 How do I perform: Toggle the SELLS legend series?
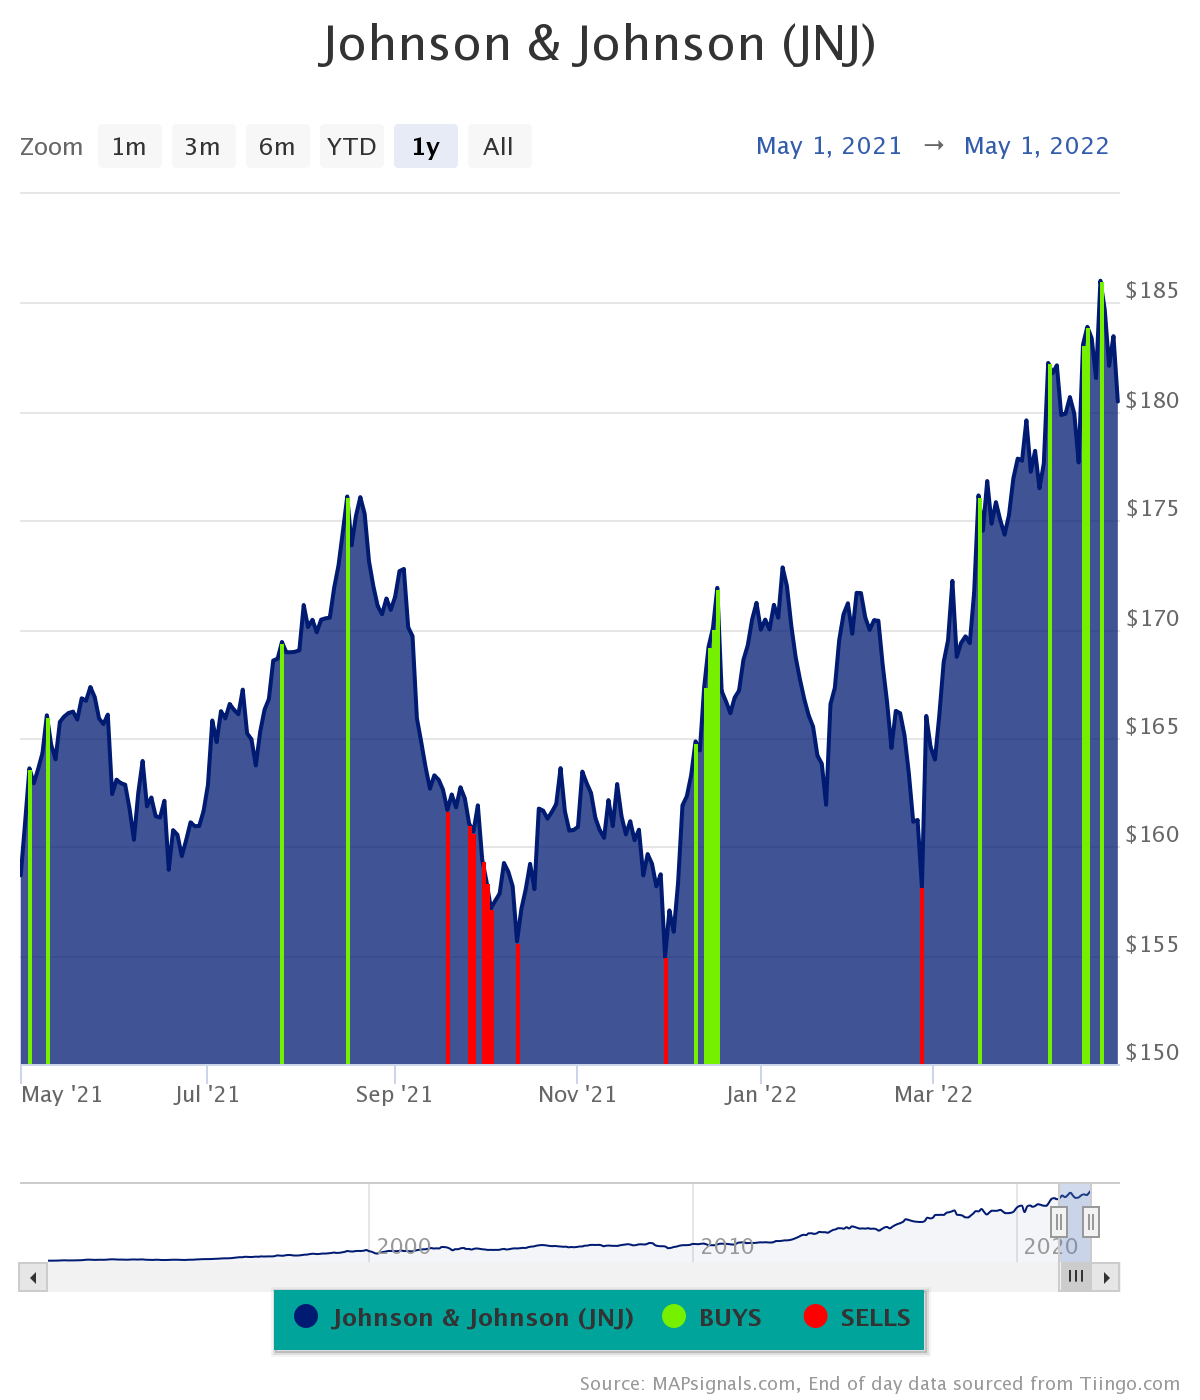[858, 1318]
